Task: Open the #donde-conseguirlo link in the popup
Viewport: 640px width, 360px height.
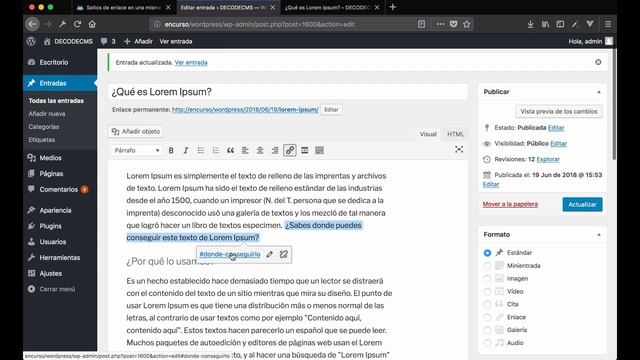Action: pyautogui.click(x=229, y=254)
